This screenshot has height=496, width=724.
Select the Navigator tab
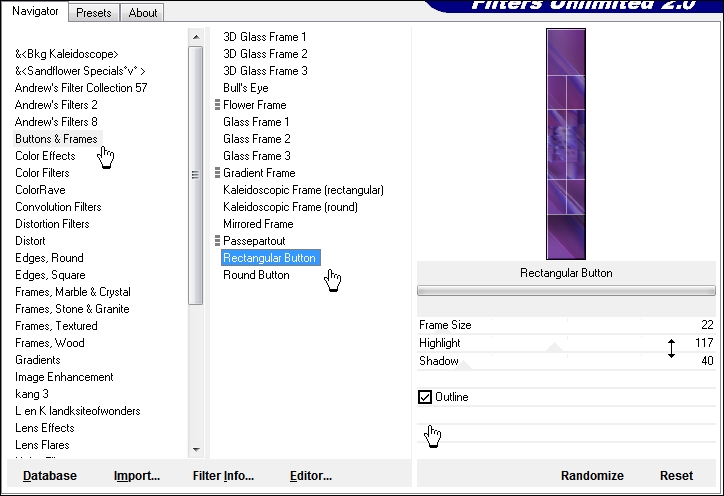click(35, 12)
